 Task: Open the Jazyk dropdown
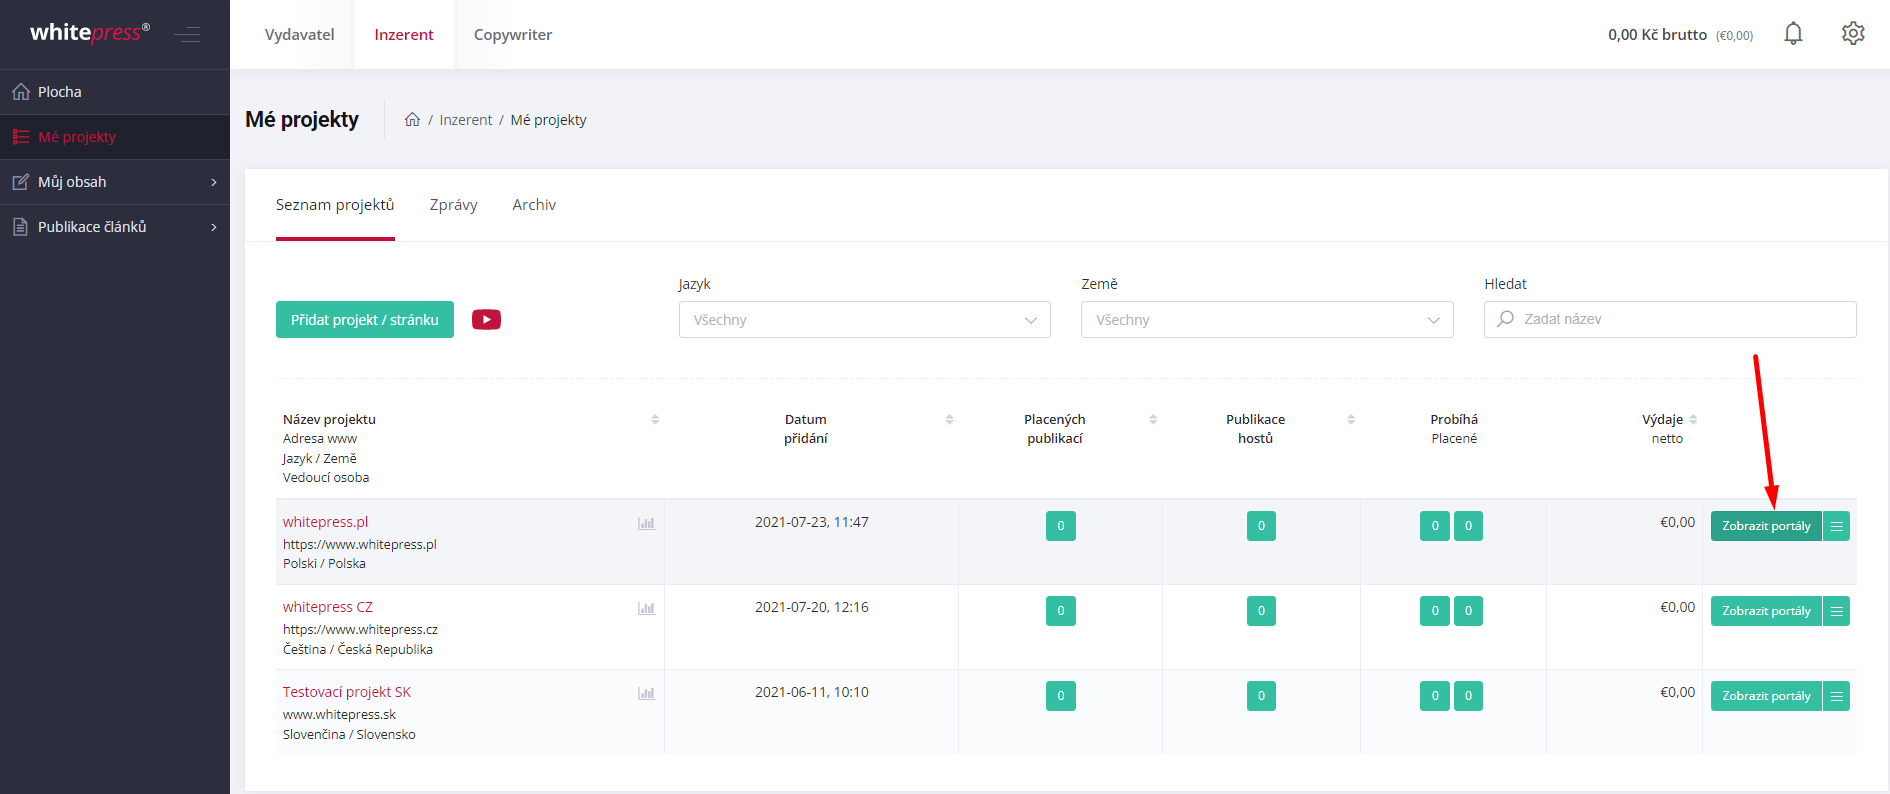pos(865,320)
